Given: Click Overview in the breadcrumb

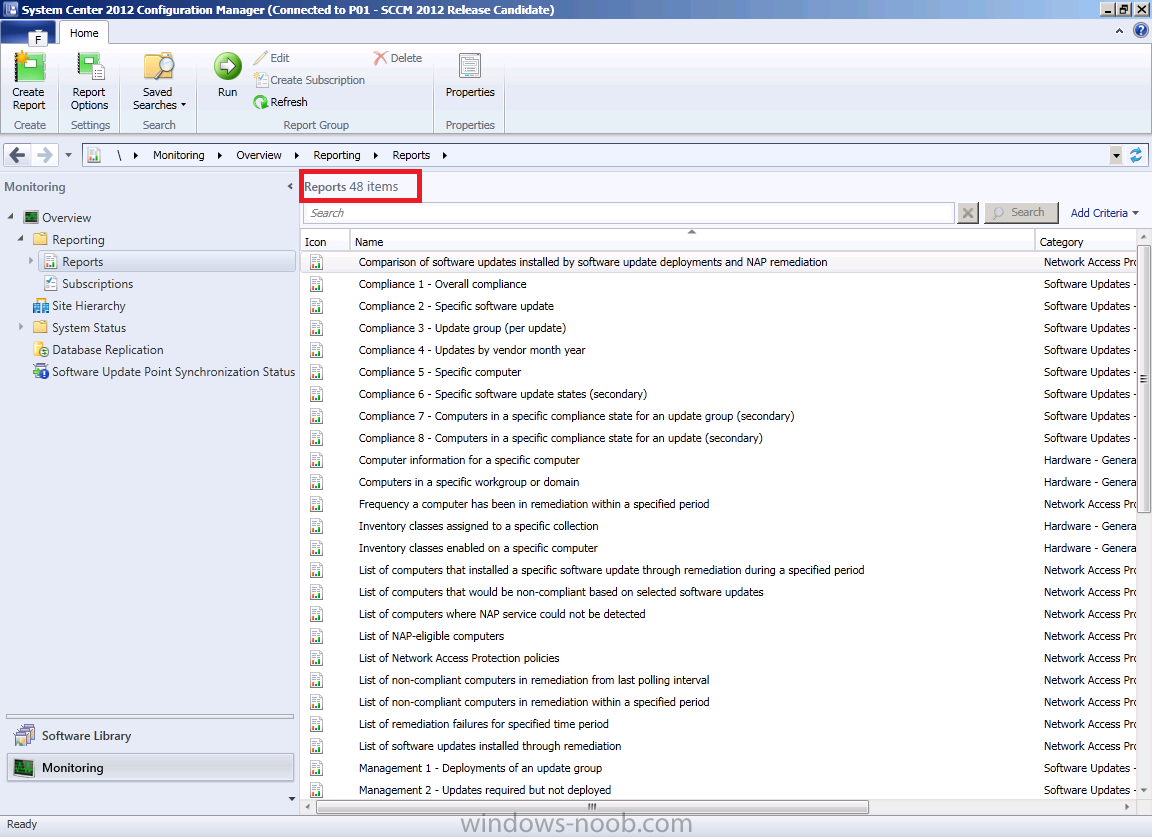Looking at the screenshot, I should (259, 155).
